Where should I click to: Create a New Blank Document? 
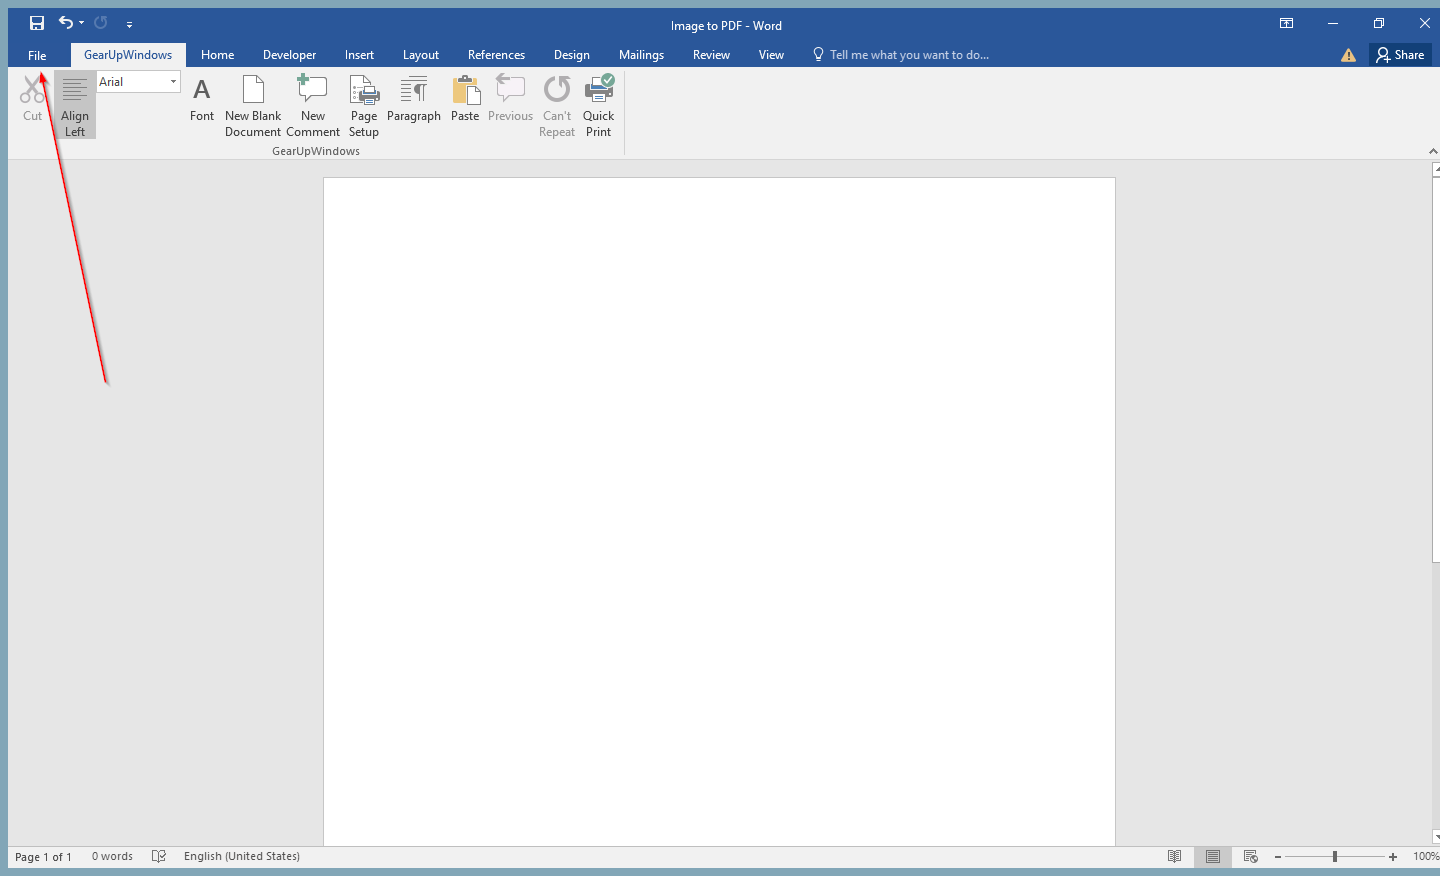click(253, 105)
